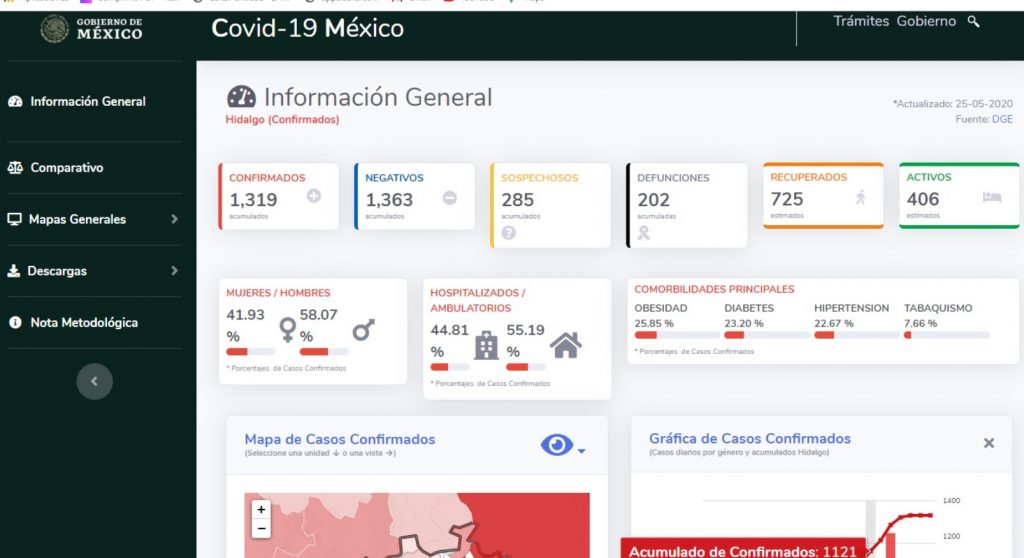Click the Covid-19 México title
This screenshot has width=1024, height=558.
coord(308,28)
